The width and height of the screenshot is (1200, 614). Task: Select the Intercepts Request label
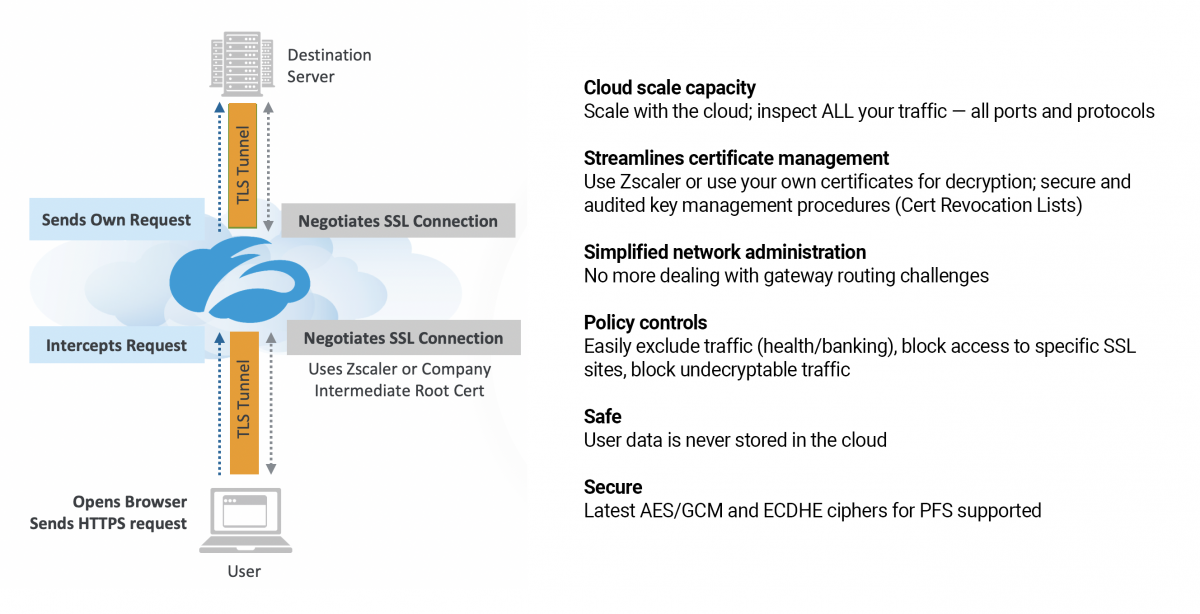coord(116,346)
